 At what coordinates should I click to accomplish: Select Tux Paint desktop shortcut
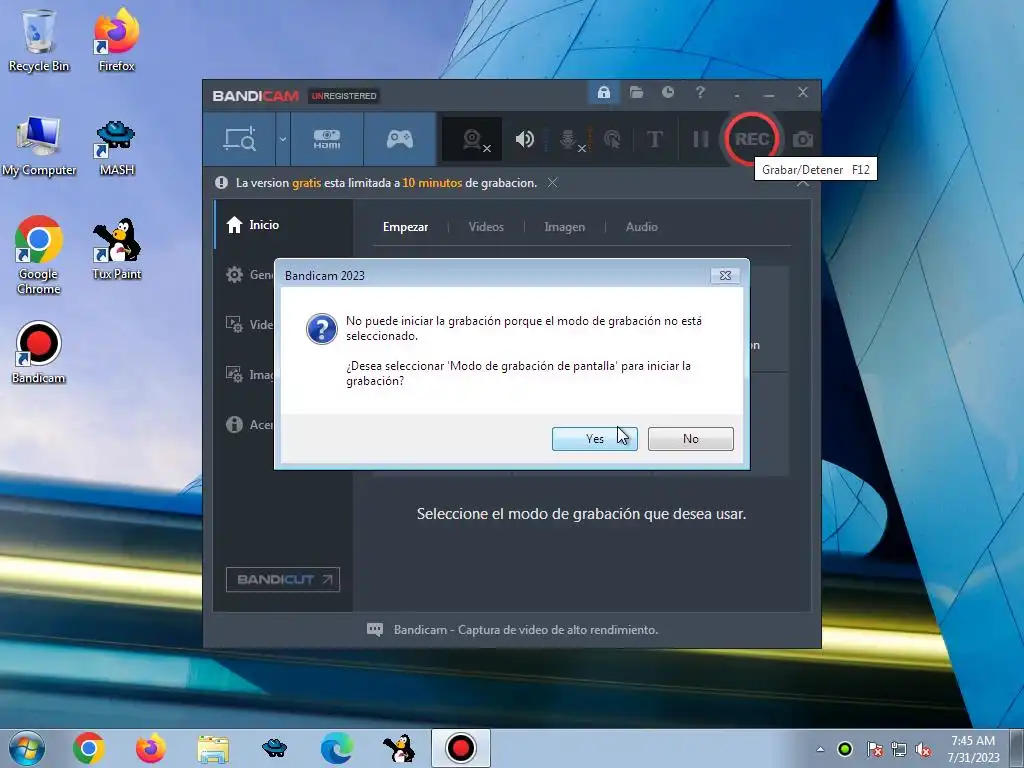click(x=116, y=248)
